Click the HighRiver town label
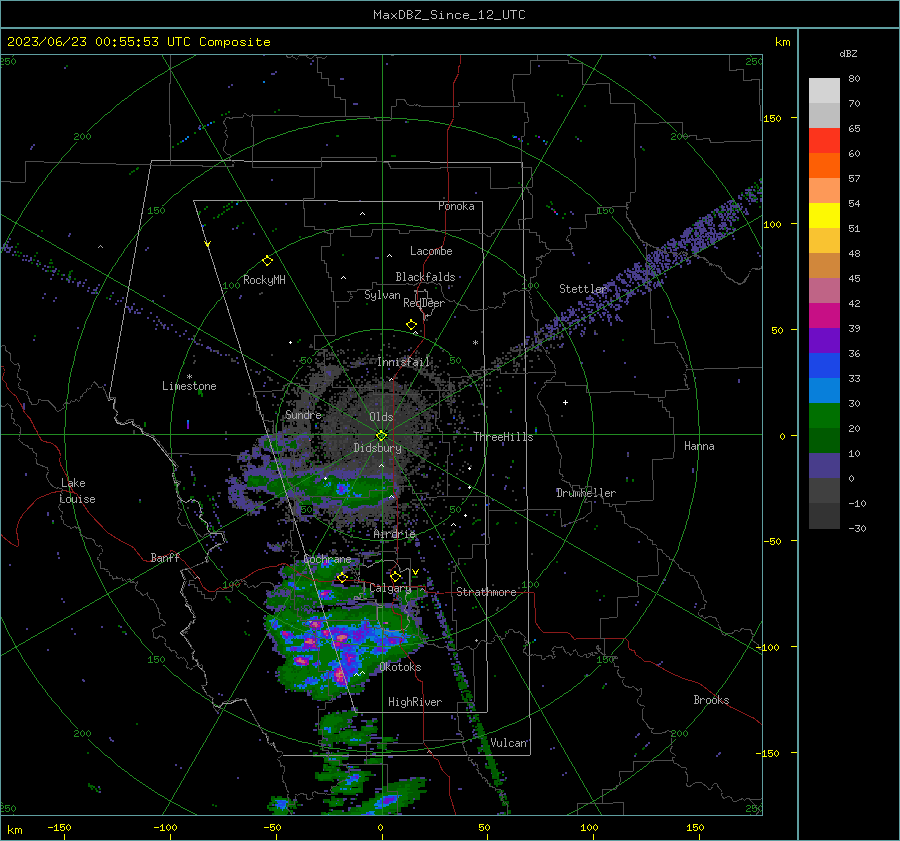 [x=415, y=702]
